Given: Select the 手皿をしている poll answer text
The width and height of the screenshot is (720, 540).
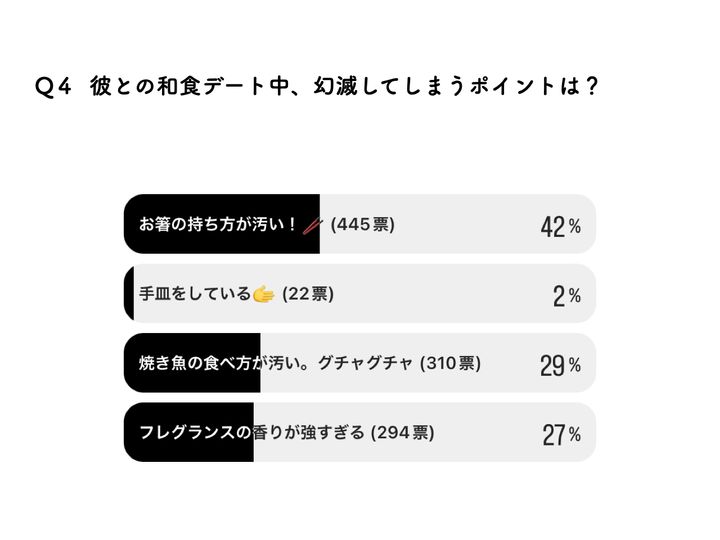Looking at the screenshot, I should click(194, 294).
